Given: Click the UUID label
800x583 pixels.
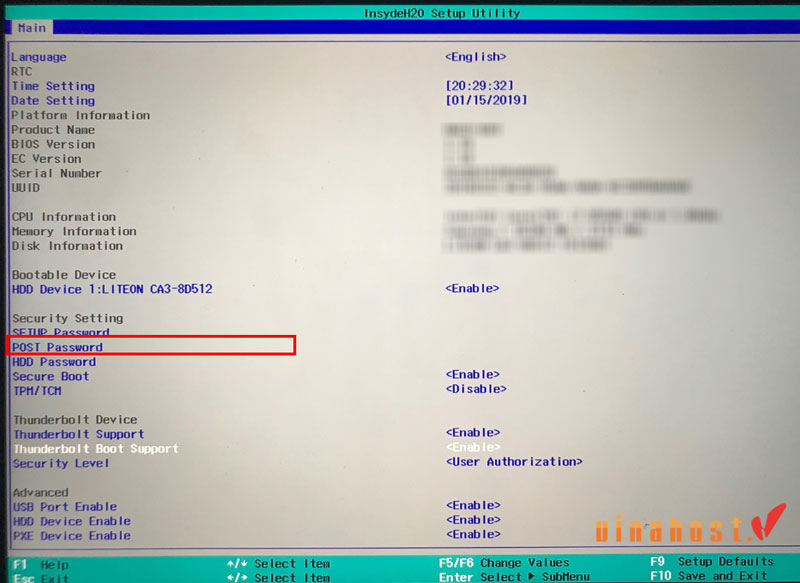Looking at the screenshot, I should tap(26, 188).
